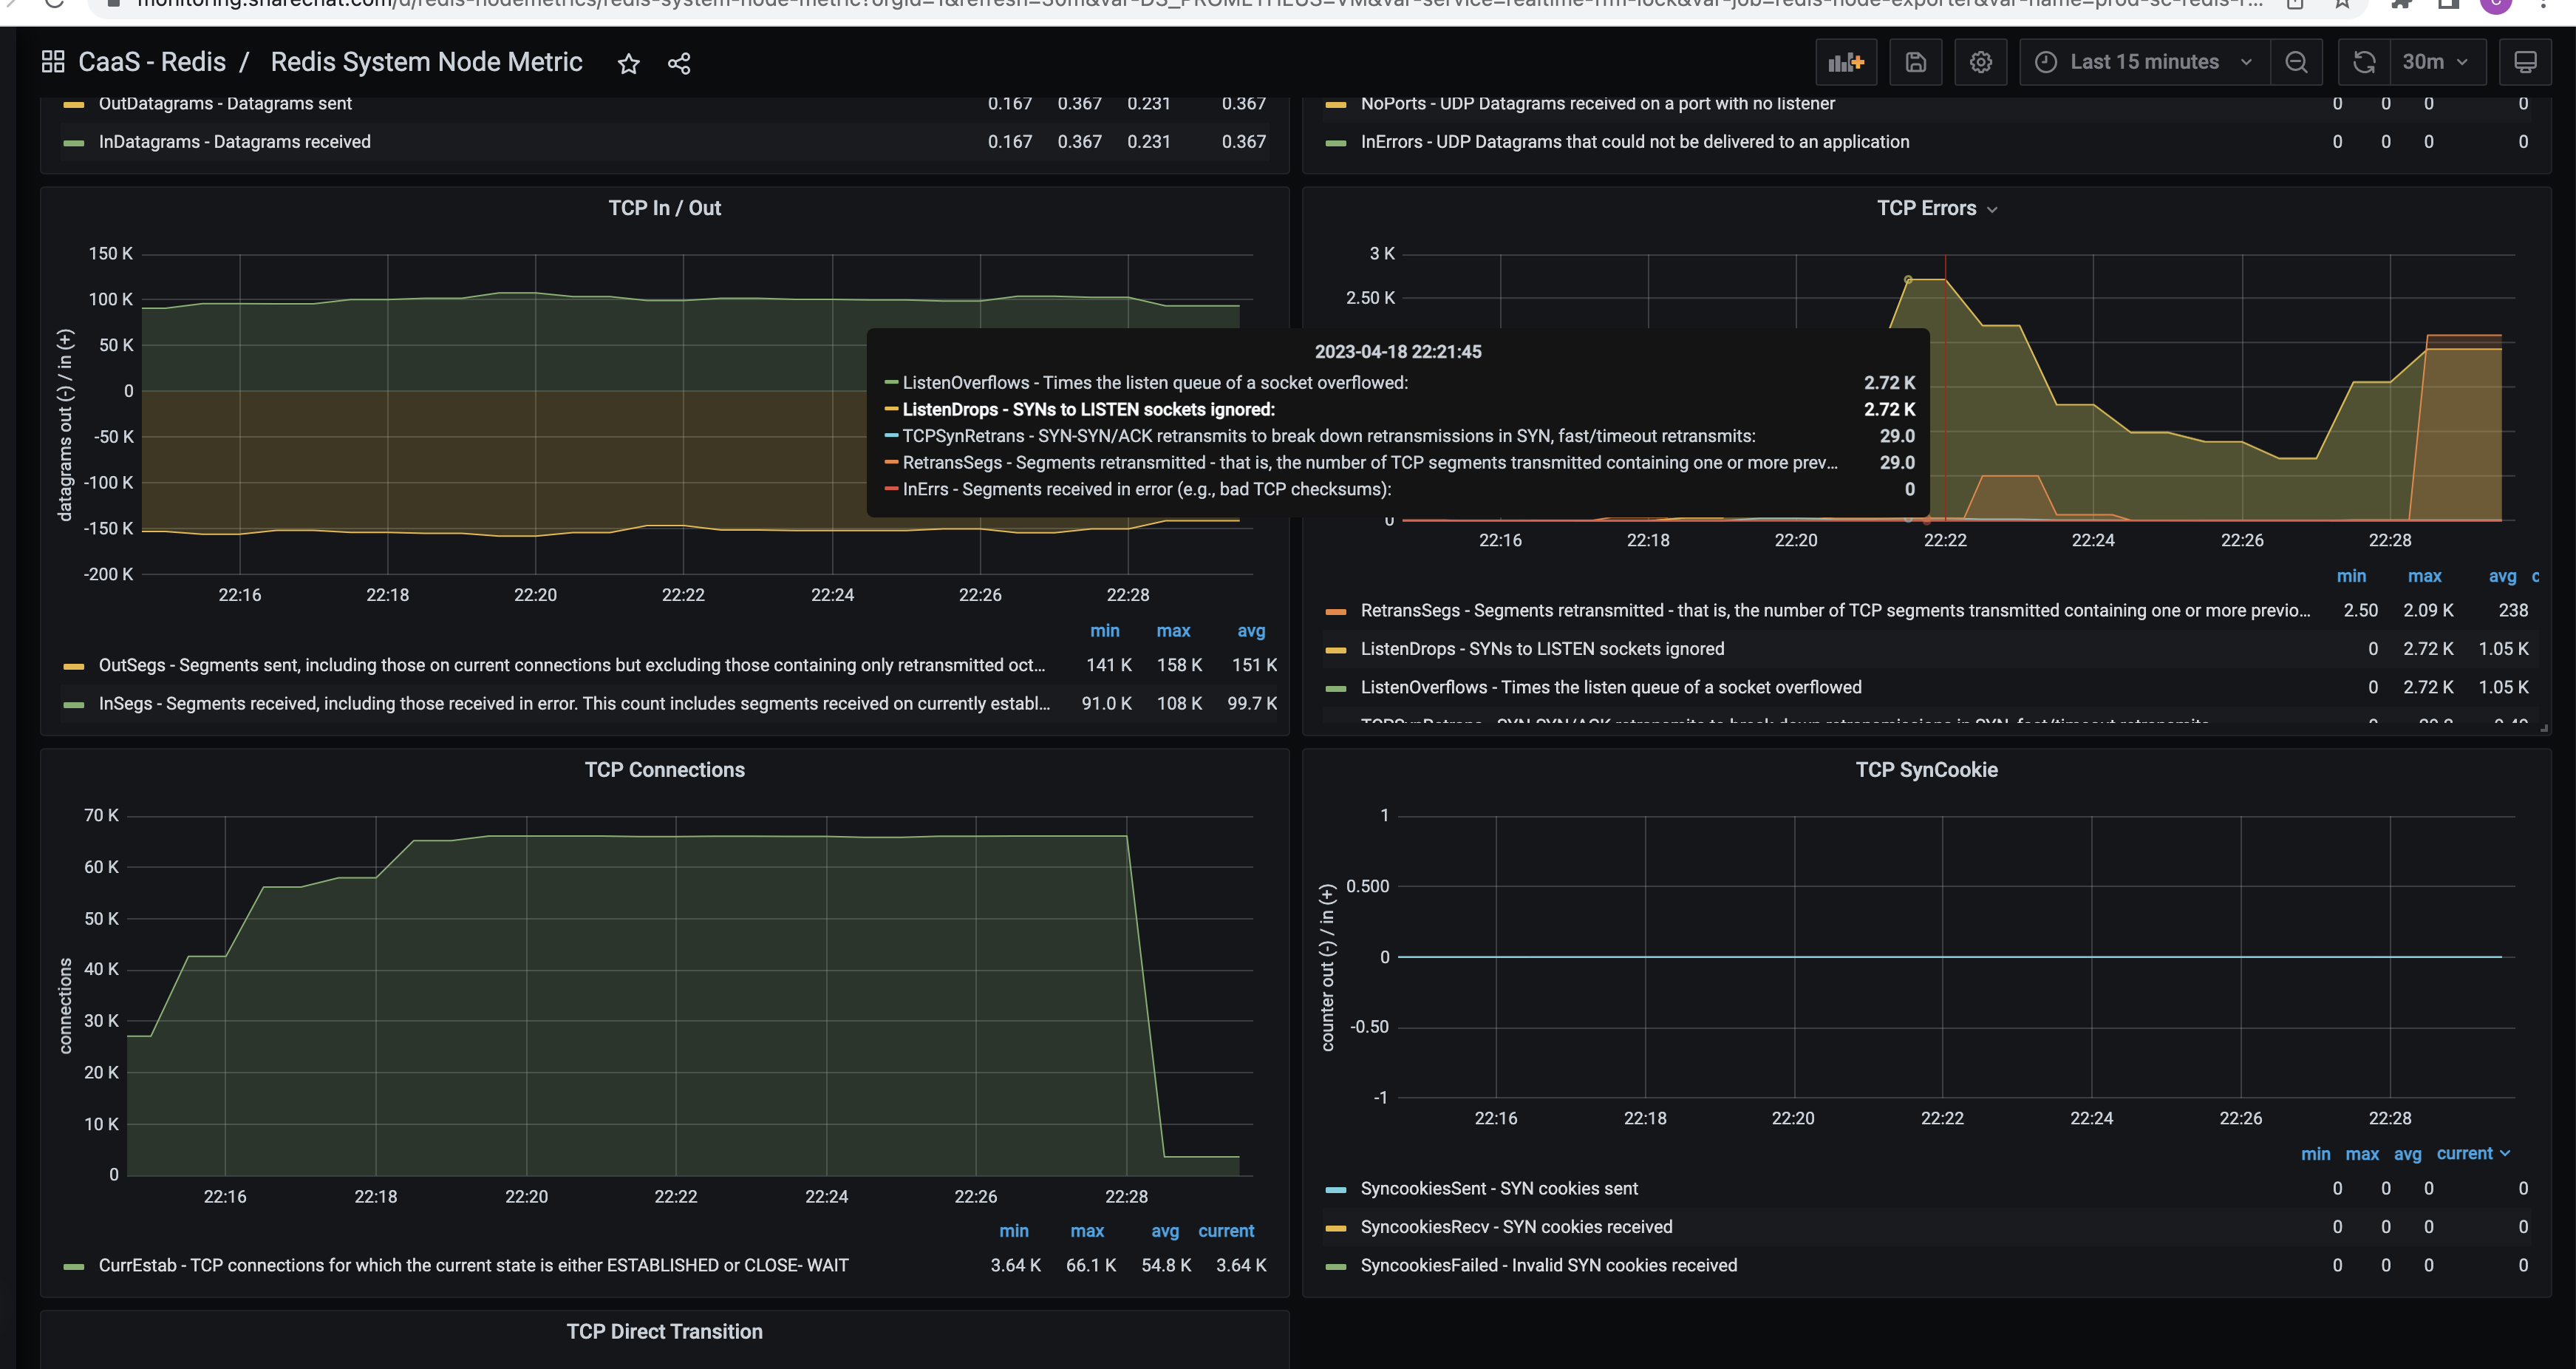The width and height of the screenshot is (2576, 1369).
Task: Refresh the dashboard data
Action: click(x=2364, y=61)
